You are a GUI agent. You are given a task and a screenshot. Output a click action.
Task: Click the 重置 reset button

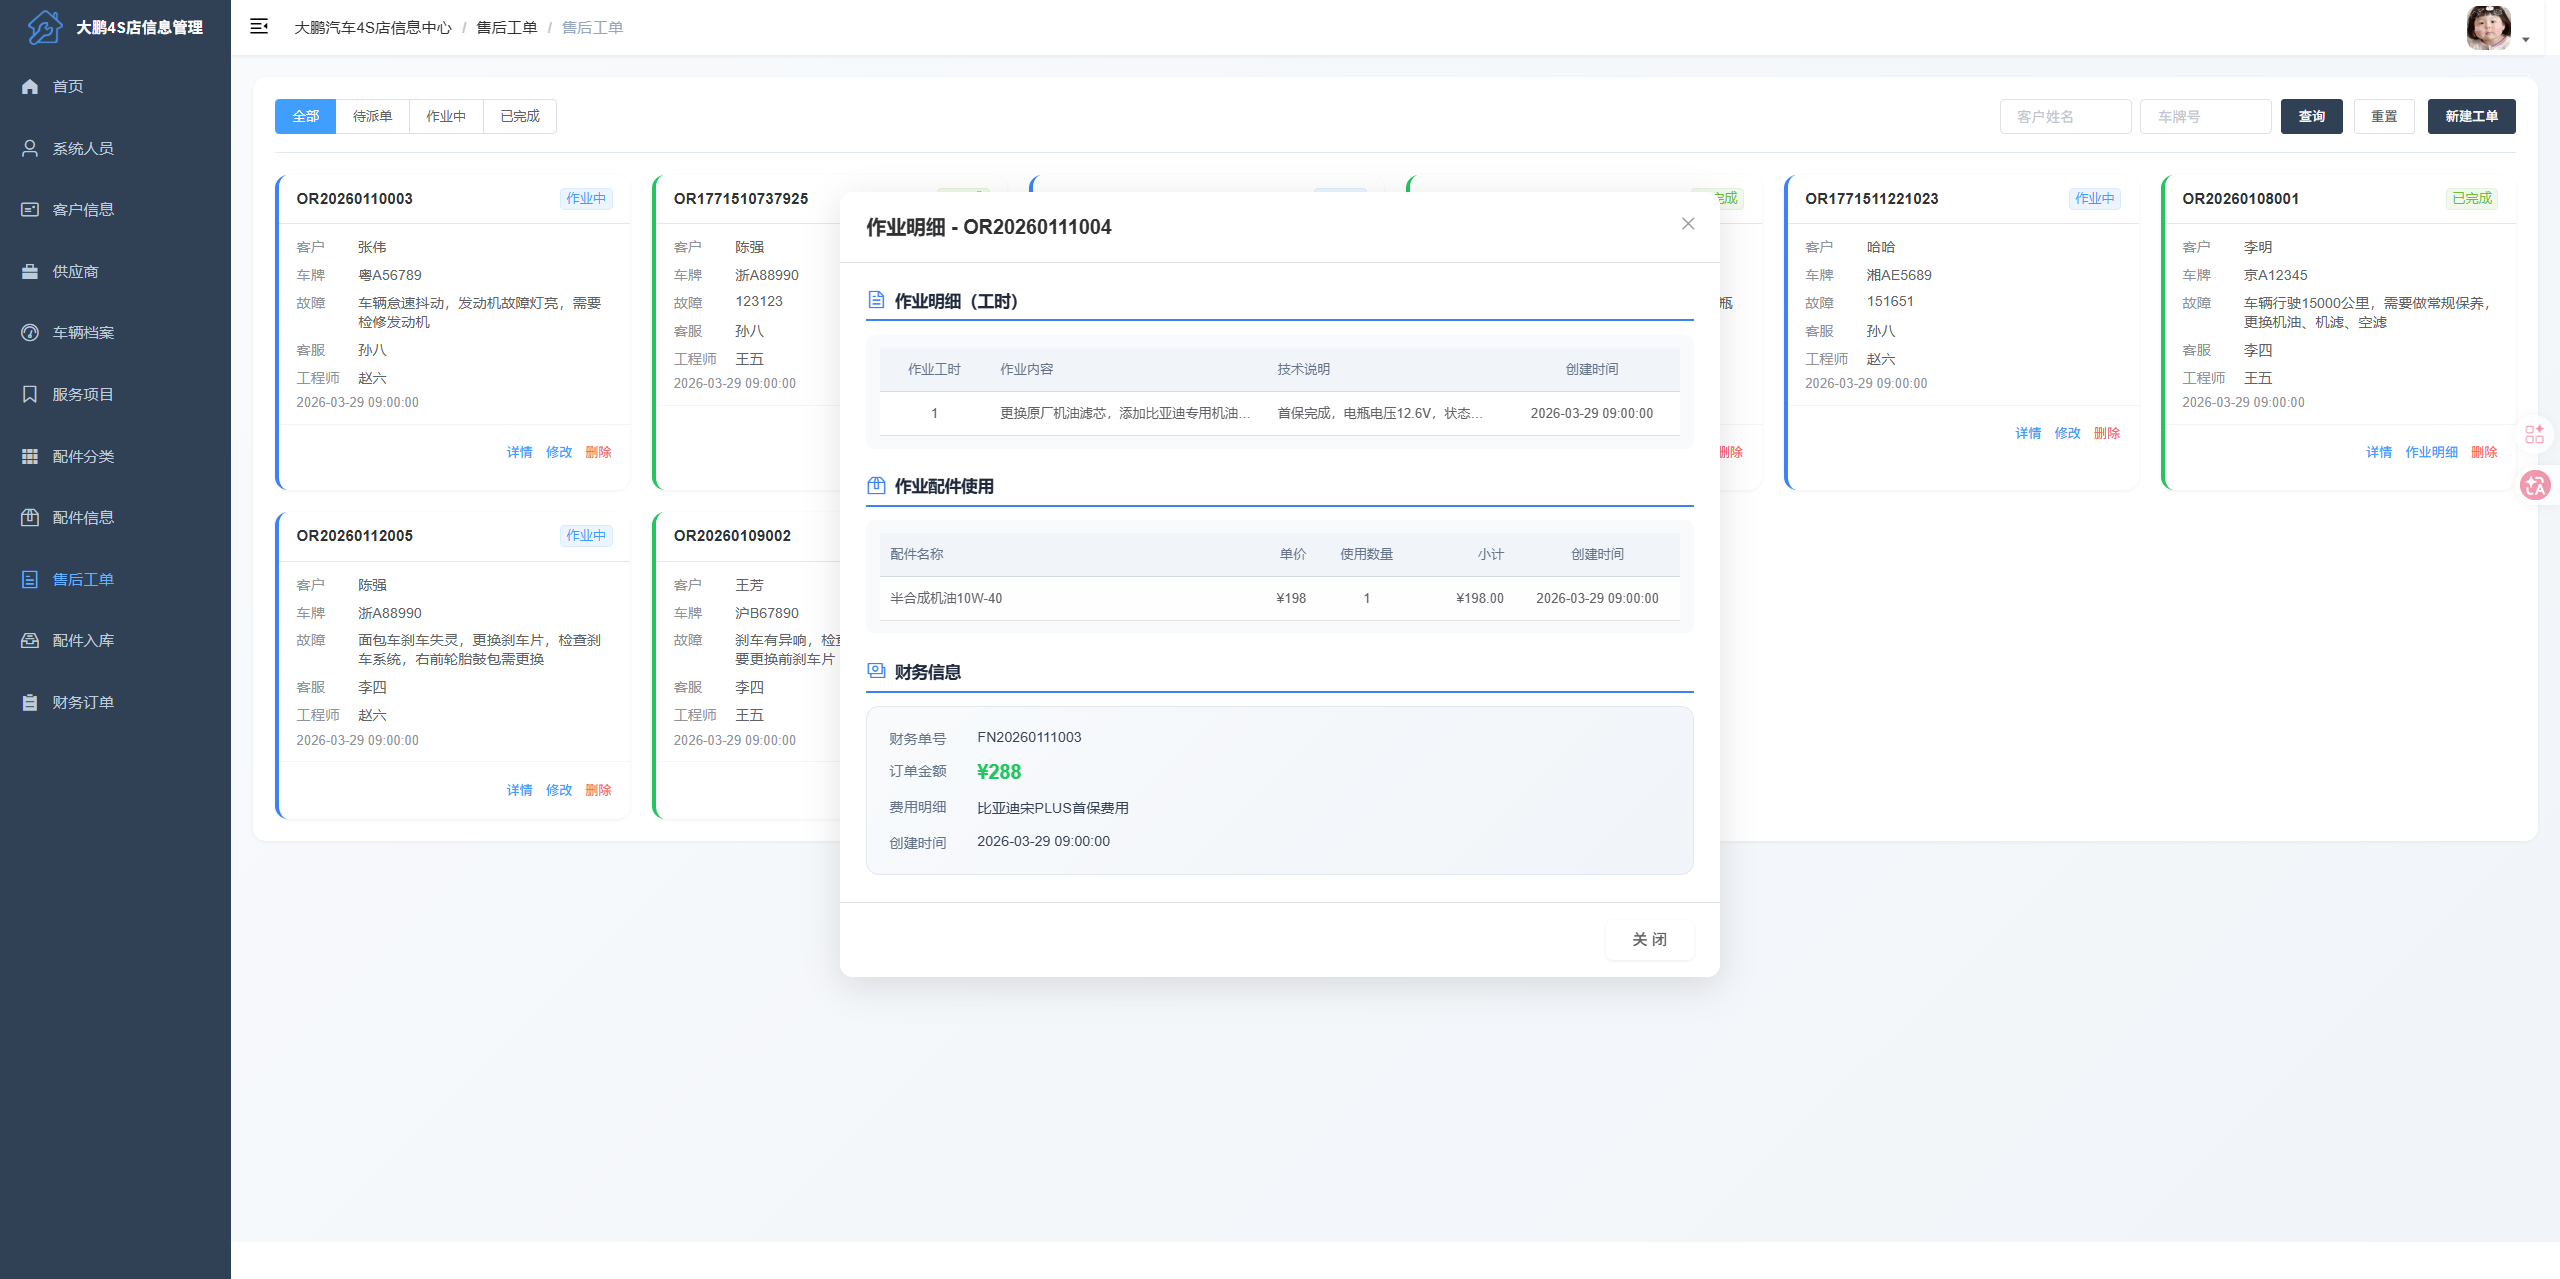click(x=2384, y=116)
